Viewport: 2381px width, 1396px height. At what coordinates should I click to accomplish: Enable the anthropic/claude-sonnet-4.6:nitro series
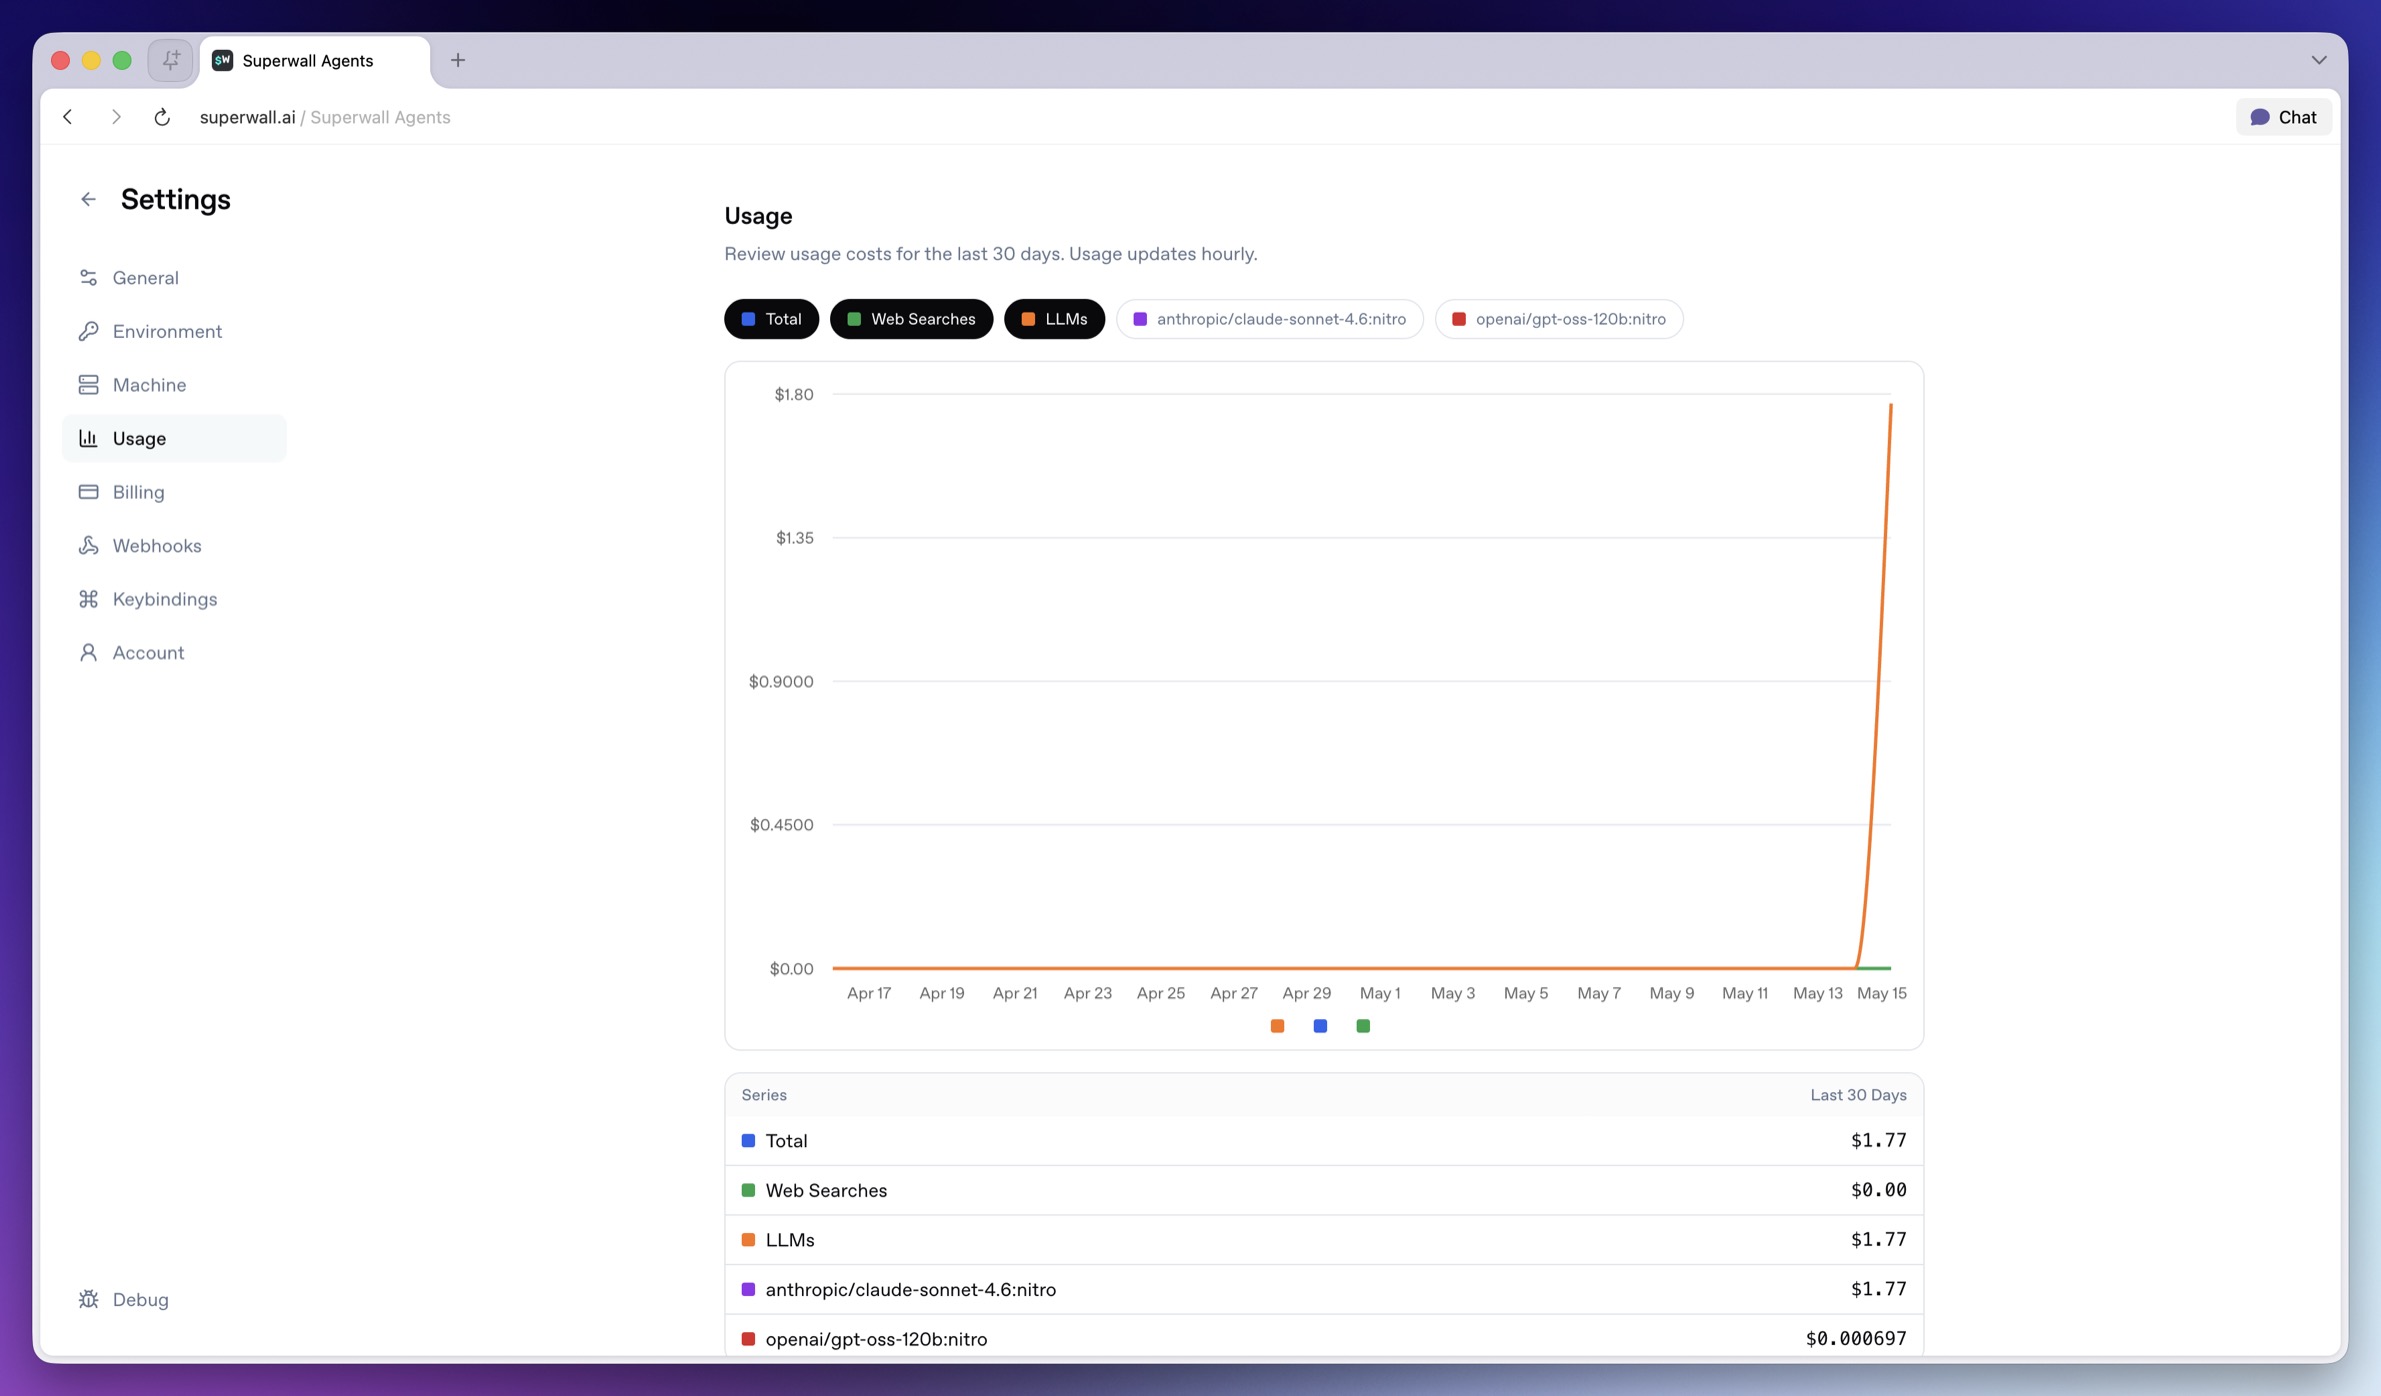coord(1269,319)
